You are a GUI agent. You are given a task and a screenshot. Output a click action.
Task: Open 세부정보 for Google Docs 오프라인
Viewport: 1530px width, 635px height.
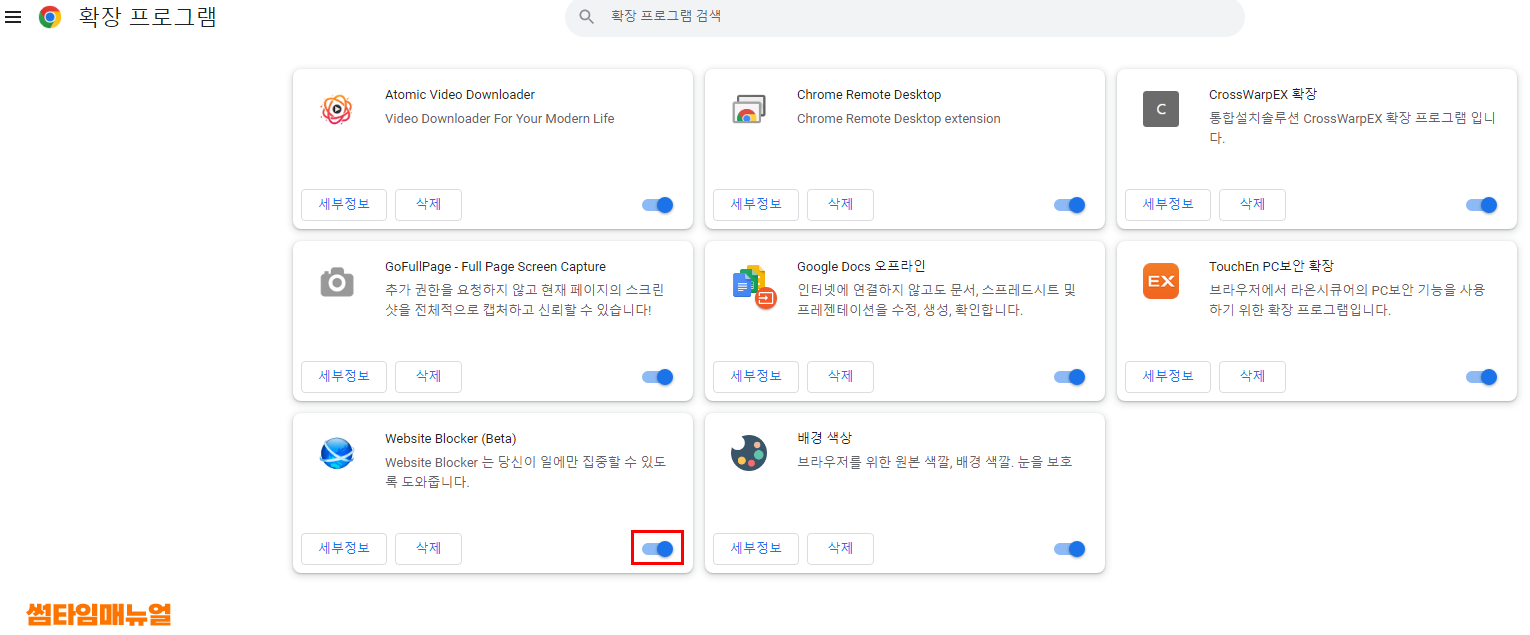(x=756, y=377)
